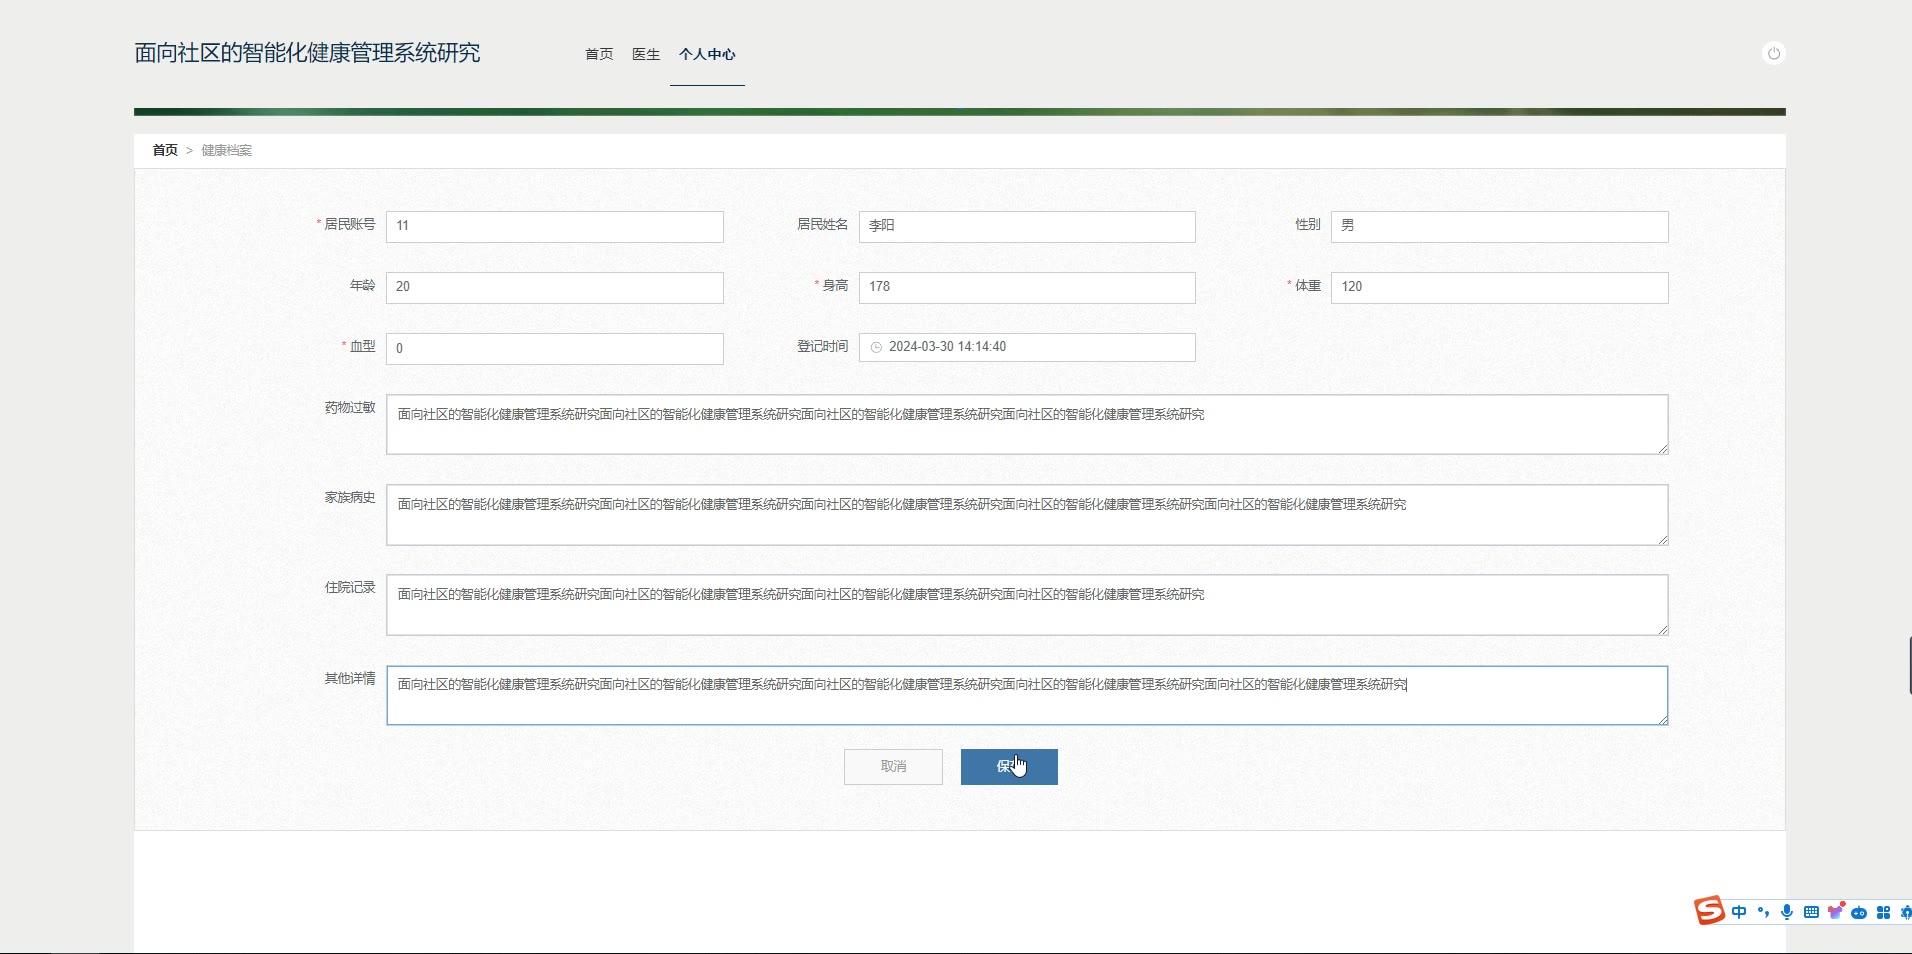Focus the 居民姓名 input field
1912x954 pixels.
pyautogui.click(x=1027, y=226)
